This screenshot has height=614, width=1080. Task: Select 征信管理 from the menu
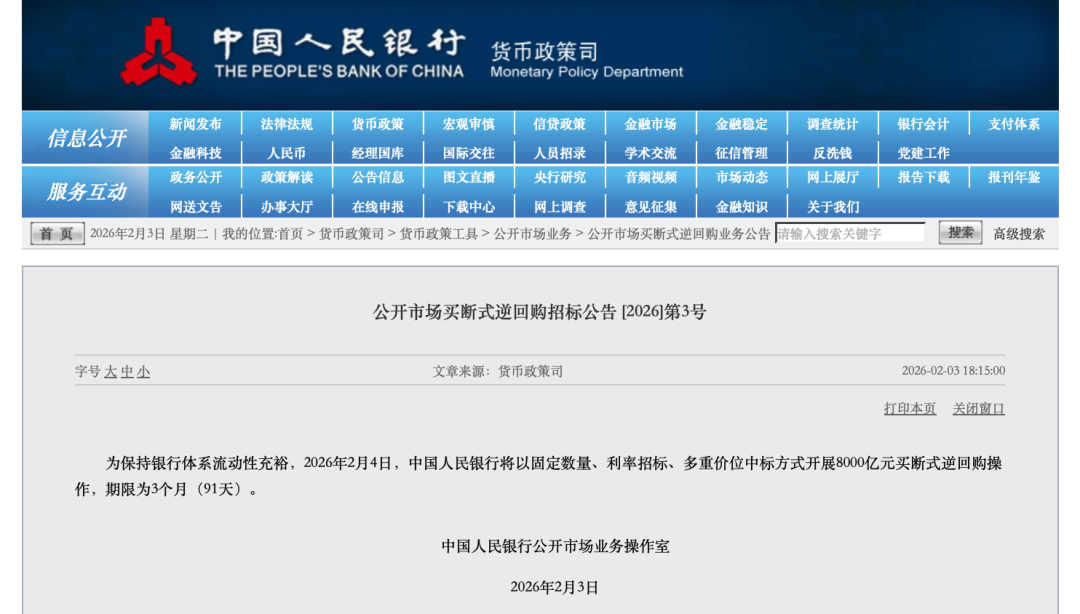click(741, 153)
